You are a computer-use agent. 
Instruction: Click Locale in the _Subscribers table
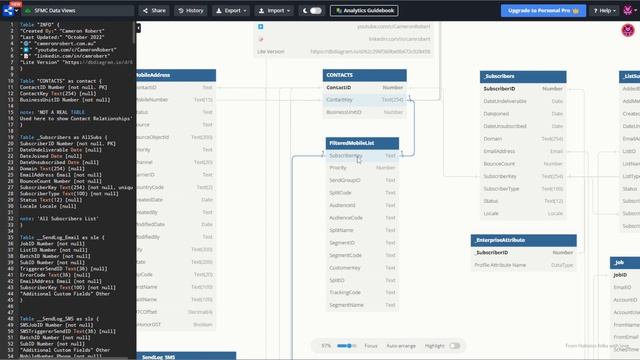(523, 213)
